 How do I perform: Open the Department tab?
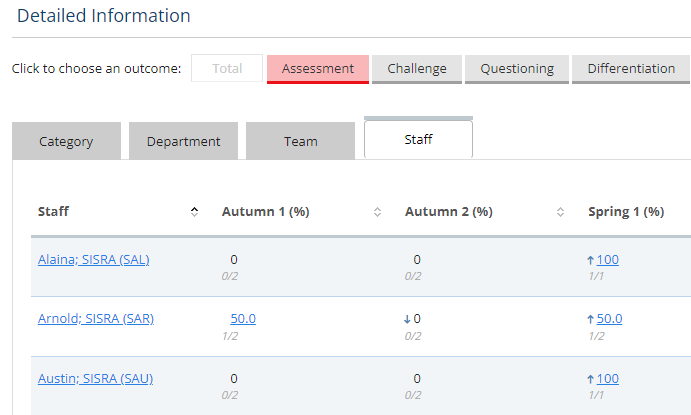[183, 141]
